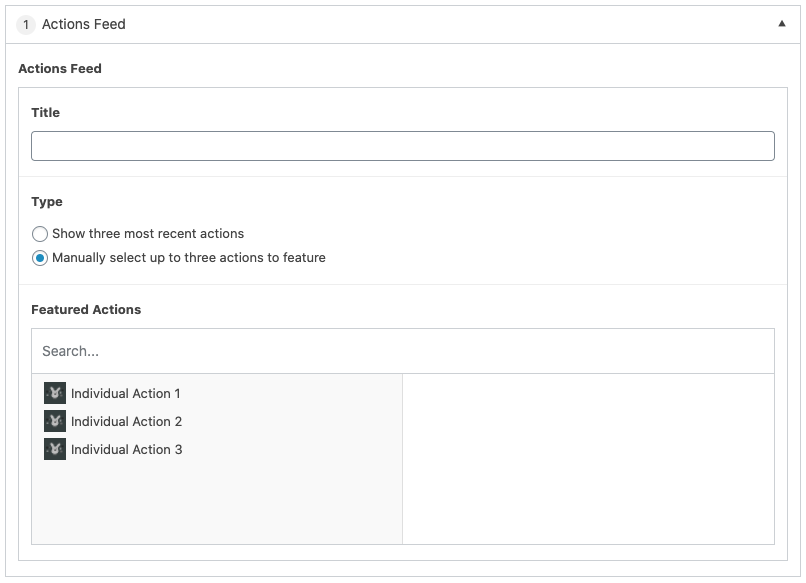This screenshot has height=583, width=806.
Task: Click the Individual Action 3 thumbnail icon
Action: (x=55, y=449)
